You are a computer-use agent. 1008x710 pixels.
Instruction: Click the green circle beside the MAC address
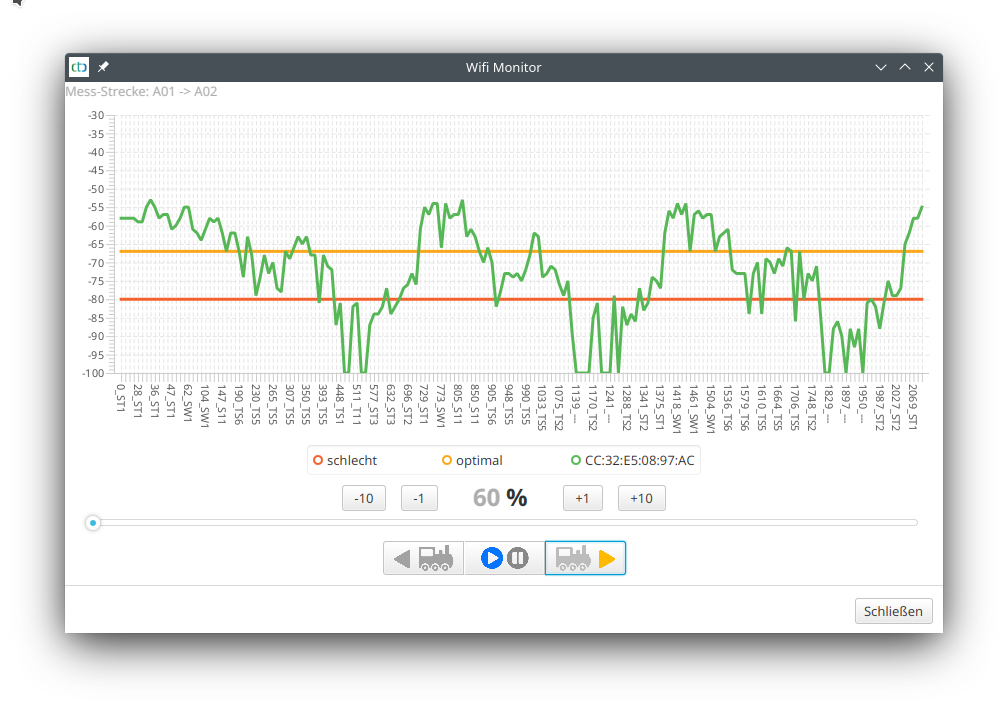pyautogui.click(x=575, y=460)
